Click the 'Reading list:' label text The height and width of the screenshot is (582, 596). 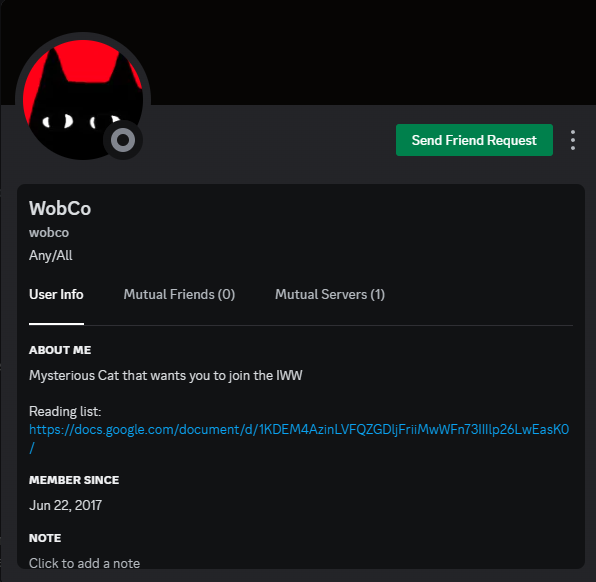coord(65,411)
